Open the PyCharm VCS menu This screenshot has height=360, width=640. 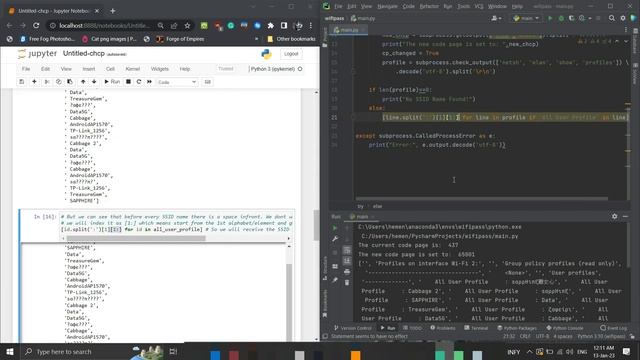pos(479,7)
